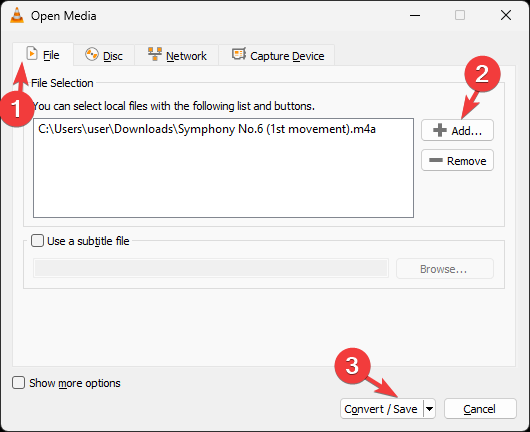Switch to the Disc tab
This screenshot has width=530, height=432.
[104, 55]
